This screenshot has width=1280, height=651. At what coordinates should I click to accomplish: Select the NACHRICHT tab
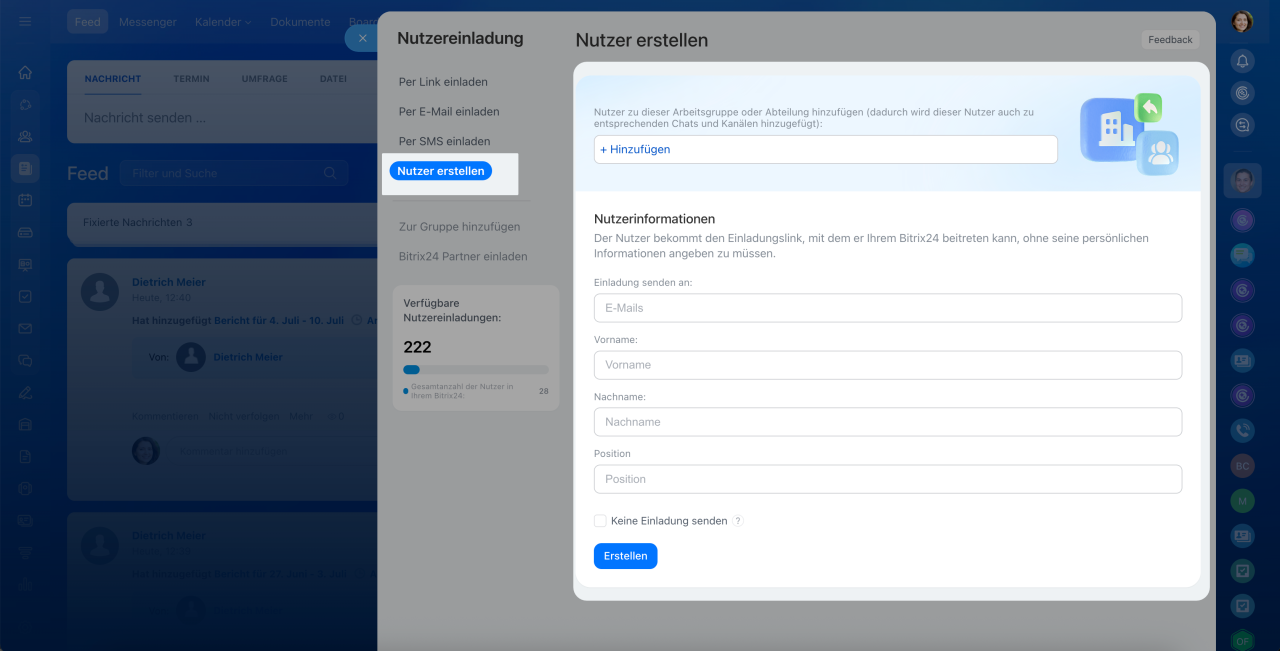113,79
